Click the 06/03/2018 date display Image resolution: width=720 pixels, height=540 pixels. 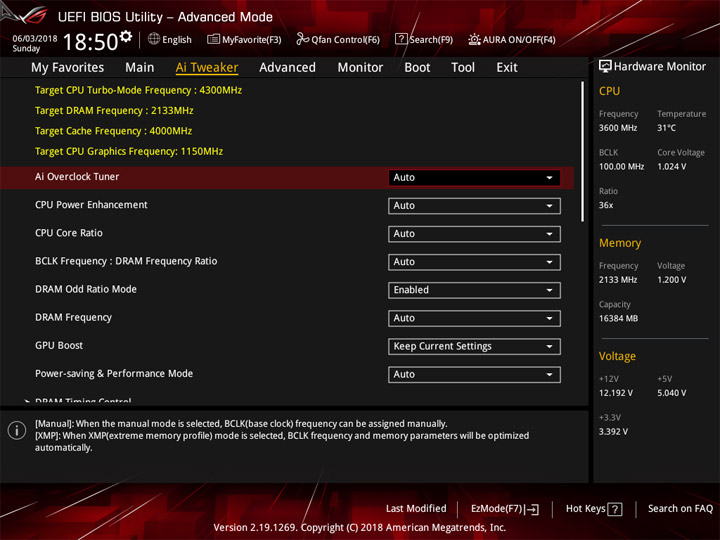tap(35, 39)
